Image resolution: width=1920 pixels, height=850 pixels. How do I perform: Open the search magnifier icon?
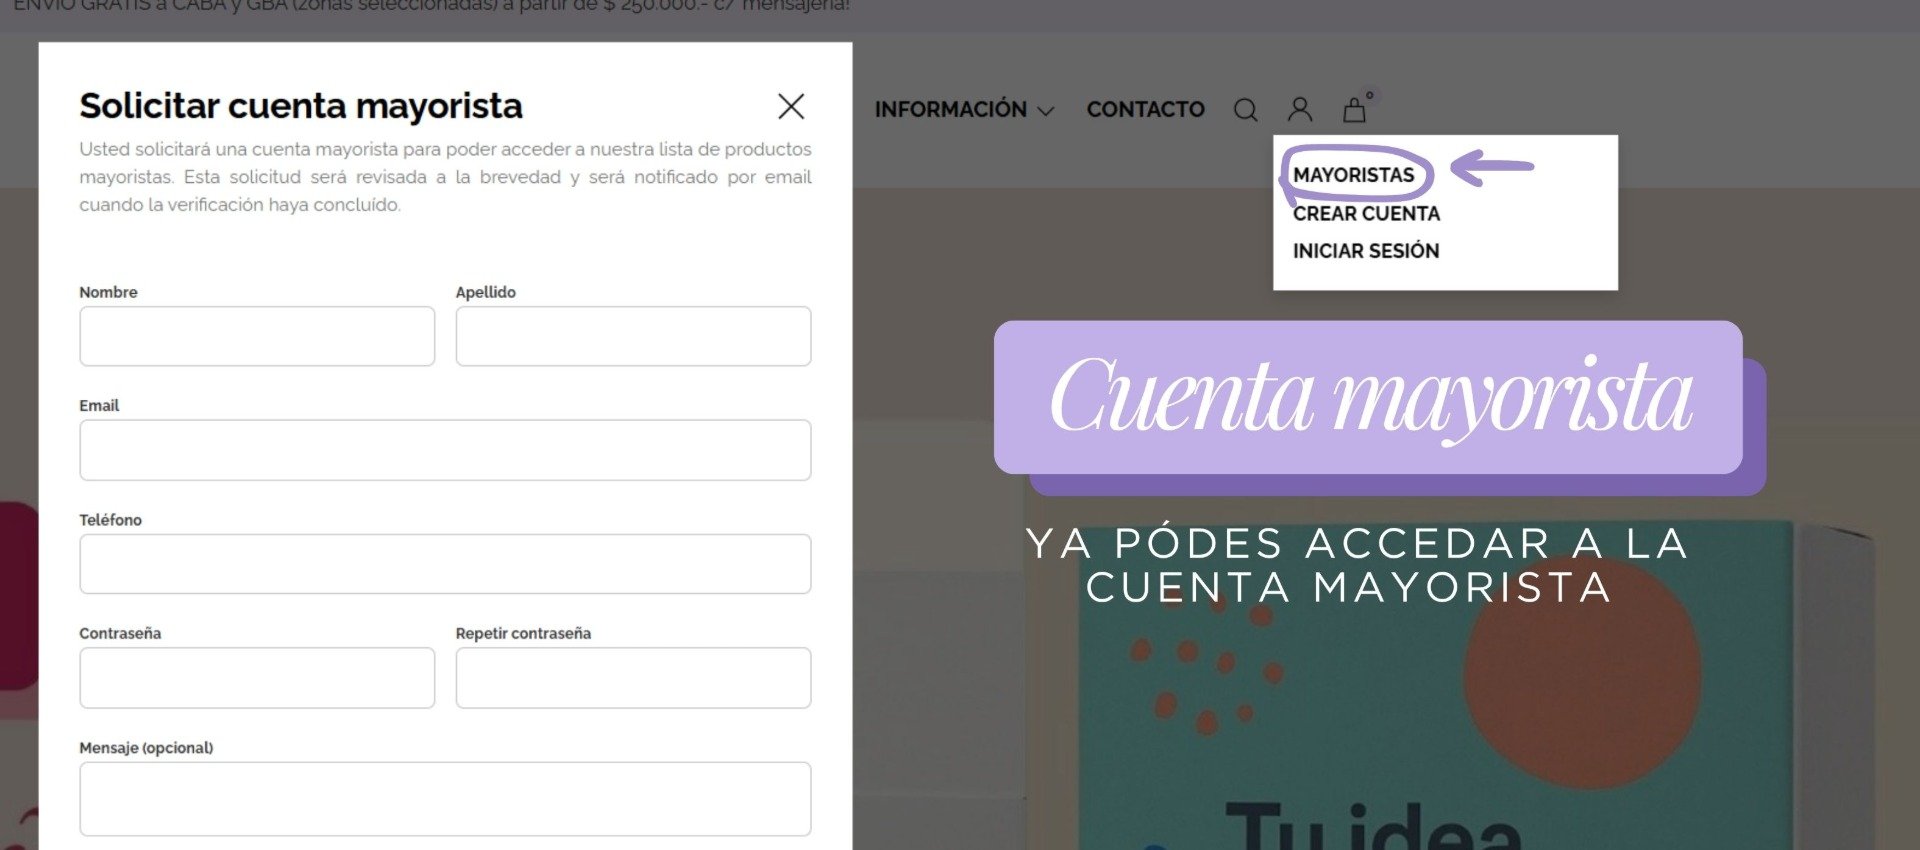[1245, 109]
